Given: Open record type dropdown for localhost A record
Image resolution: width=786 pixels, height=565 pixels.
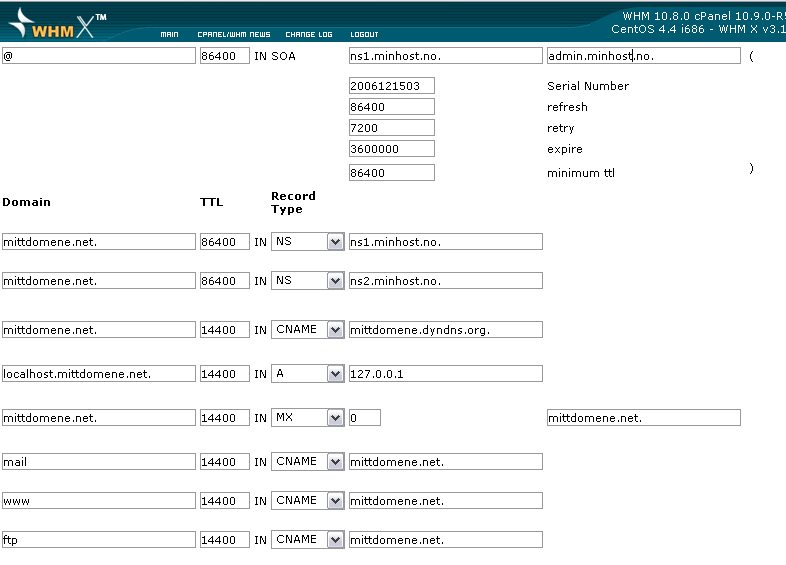Looking at the screenshot, I should 308,374.
